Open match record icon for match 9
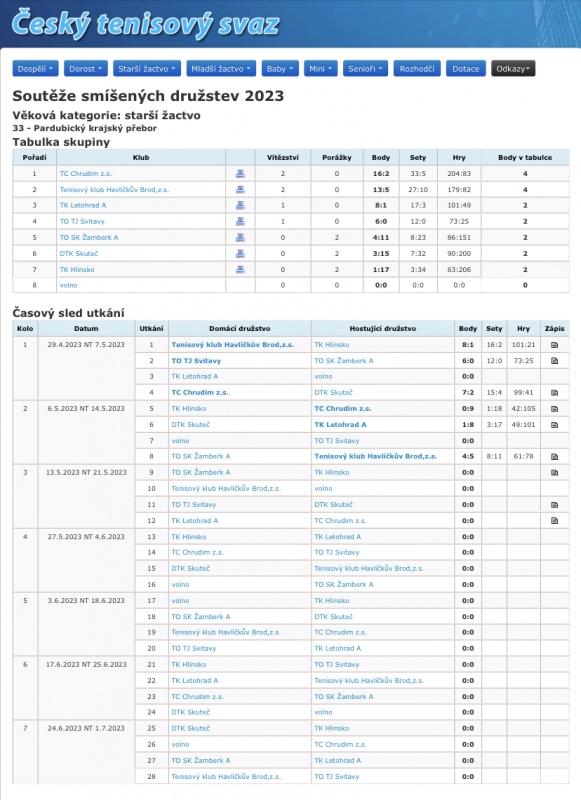The width and height of the screenshot is (581, 800). [554, 472]
